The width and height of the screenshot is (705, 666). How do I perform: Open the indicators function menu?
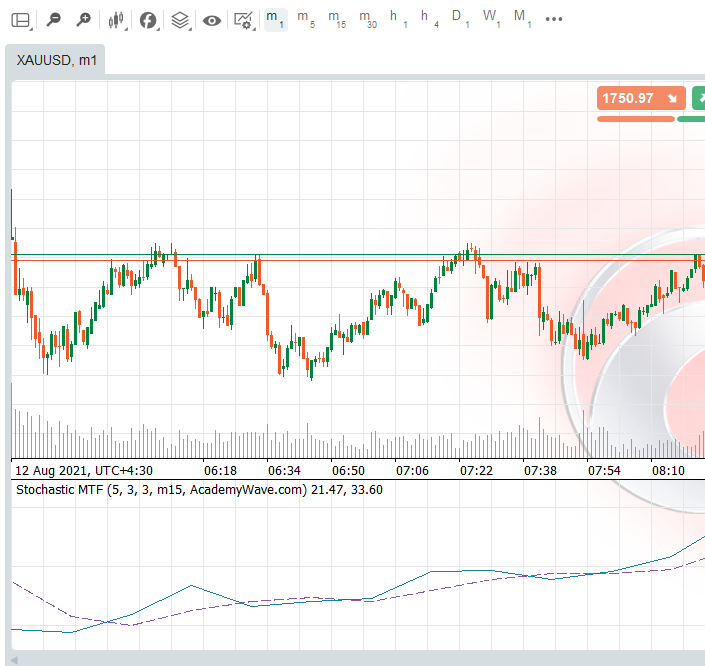tap(148, 20)
